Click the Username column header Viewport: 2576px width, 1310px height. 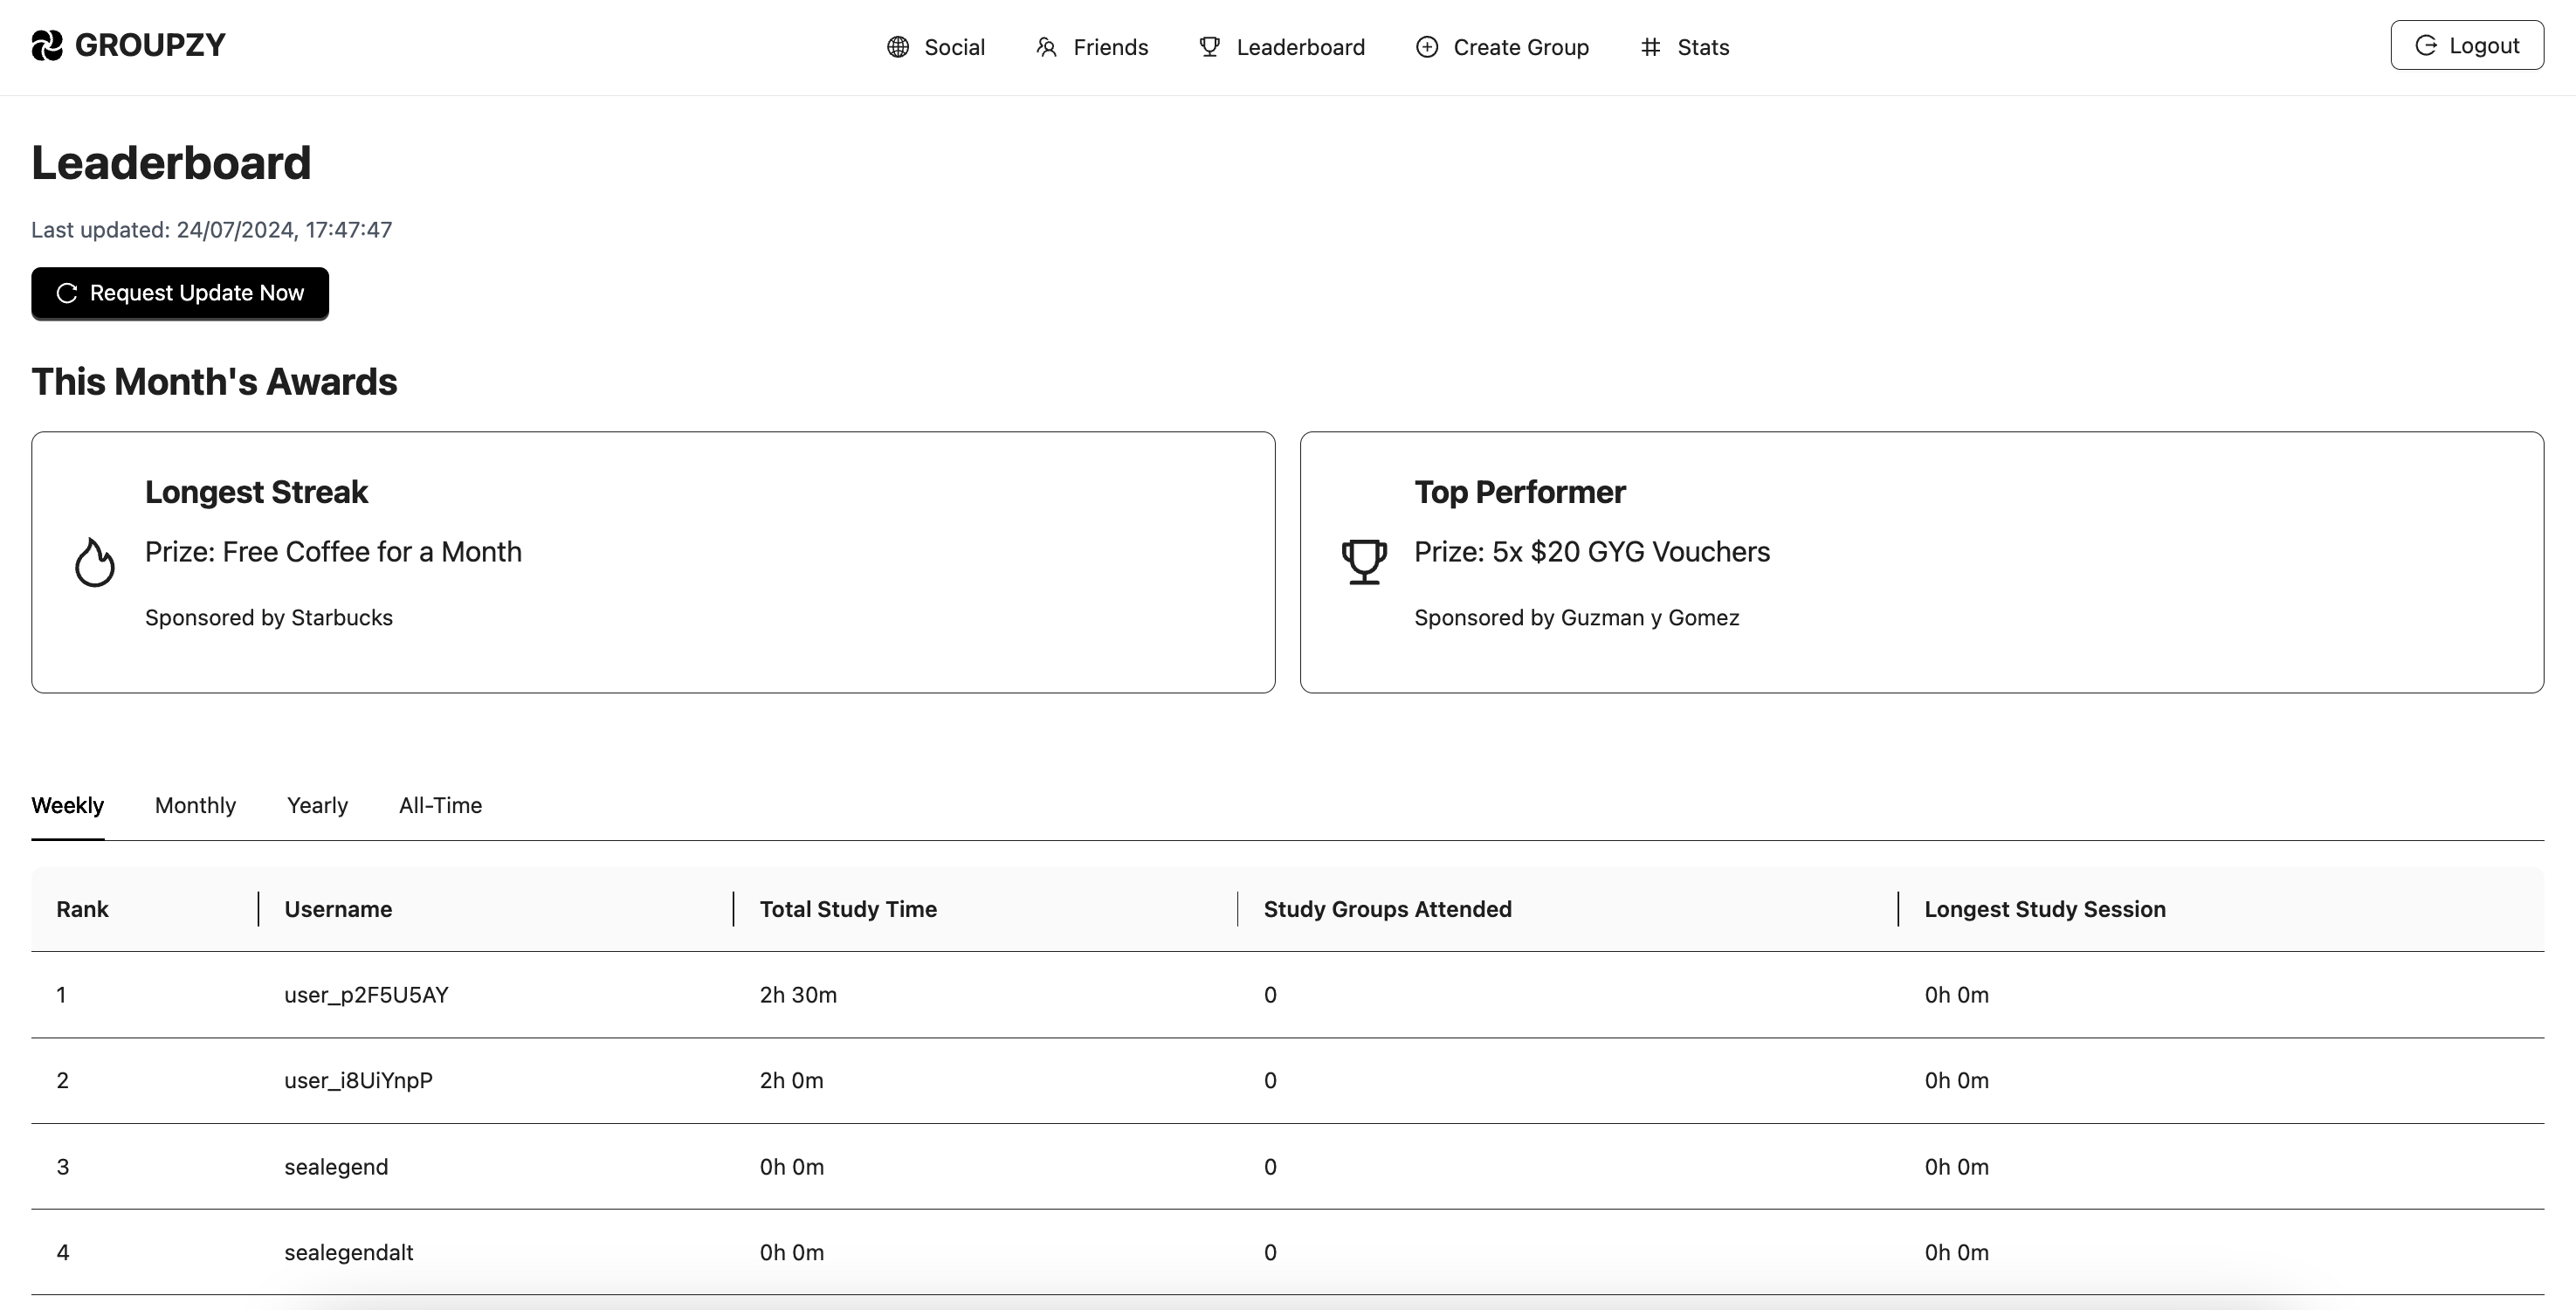pos(338,909)
